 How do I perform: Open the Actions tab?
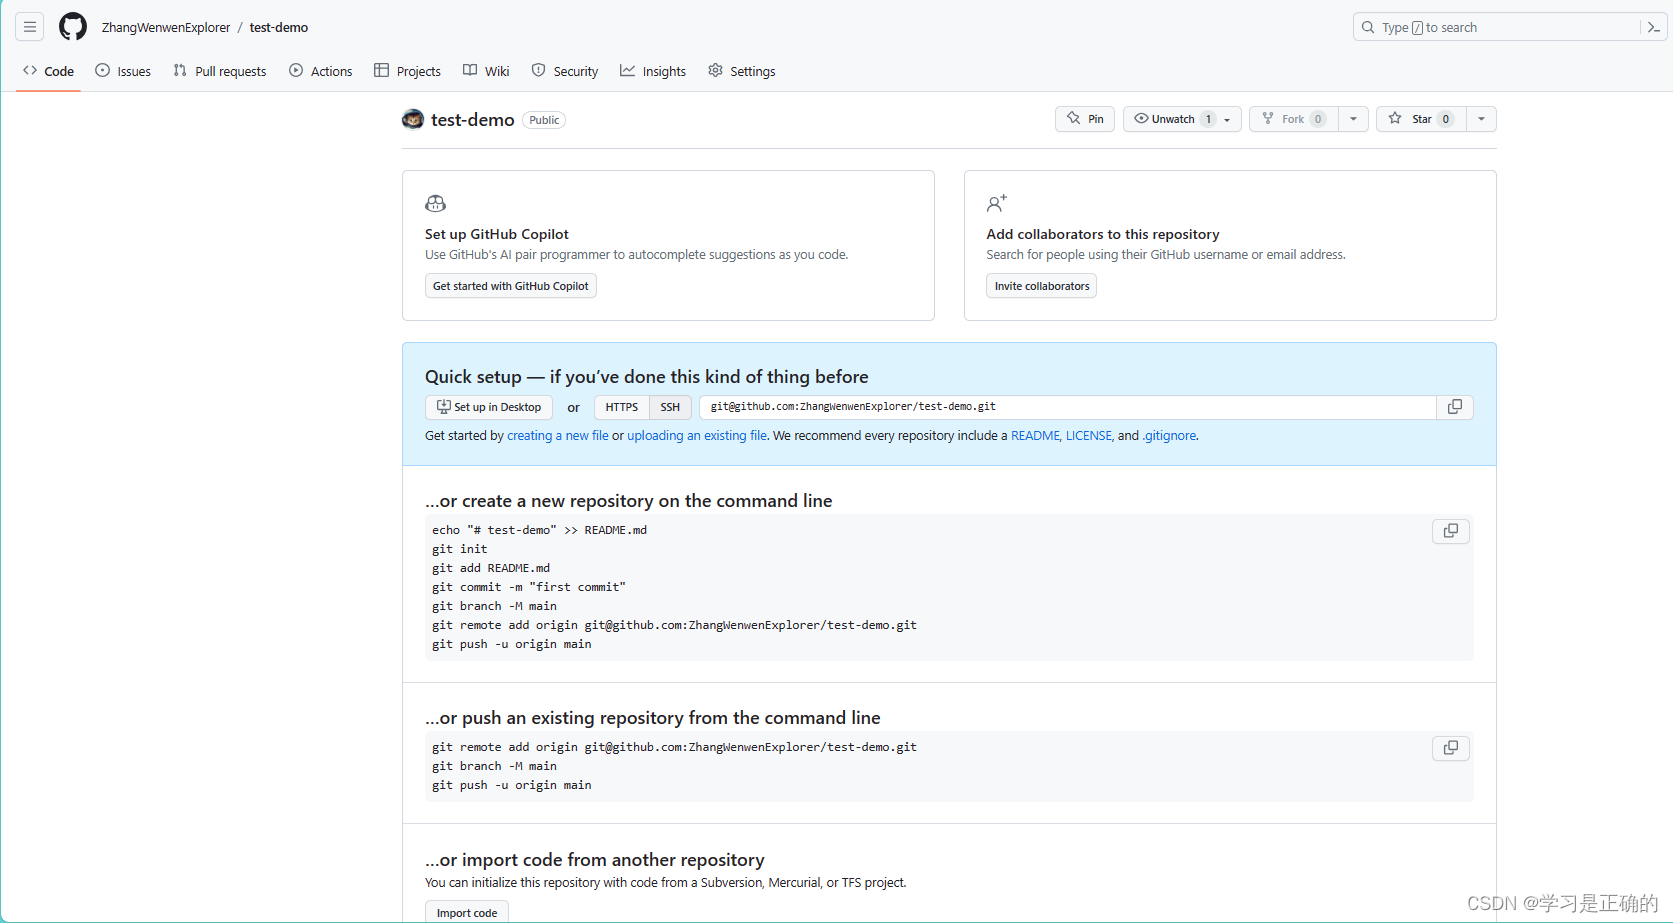coord(321,71)
